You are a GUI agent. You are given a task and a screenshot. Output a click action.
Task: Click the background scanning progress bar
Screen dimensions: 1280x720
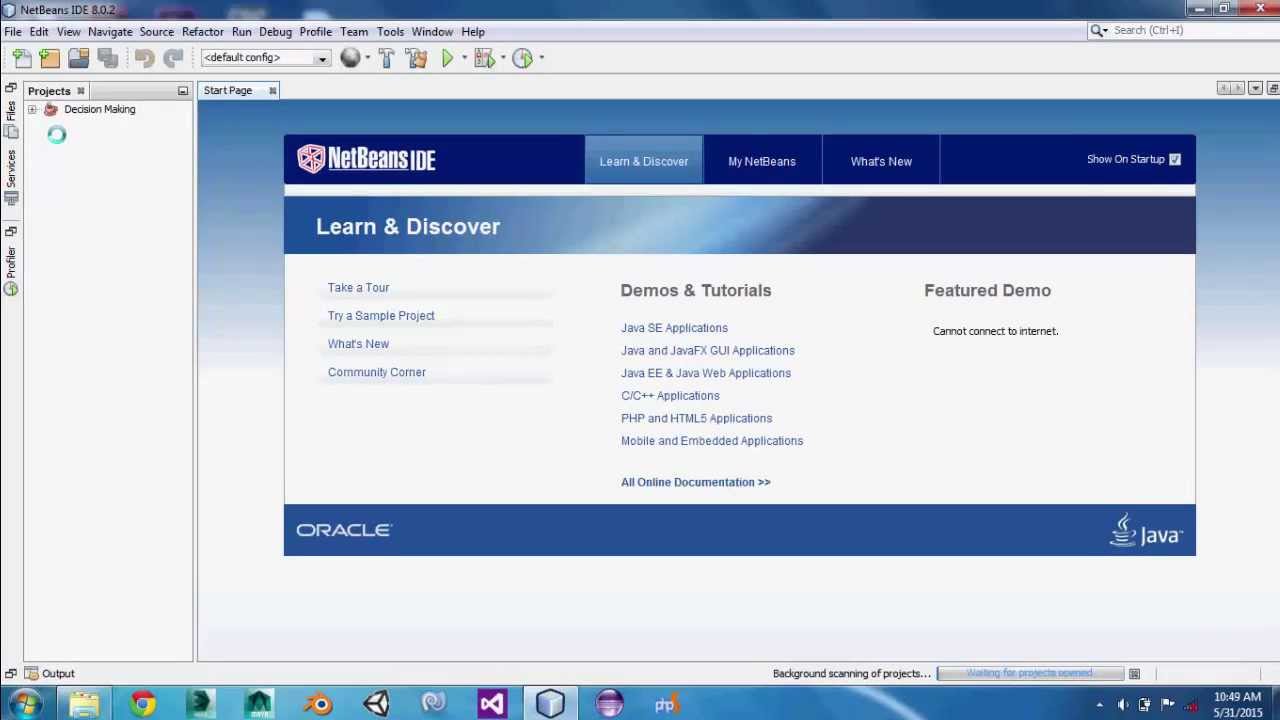[1029, 674]
